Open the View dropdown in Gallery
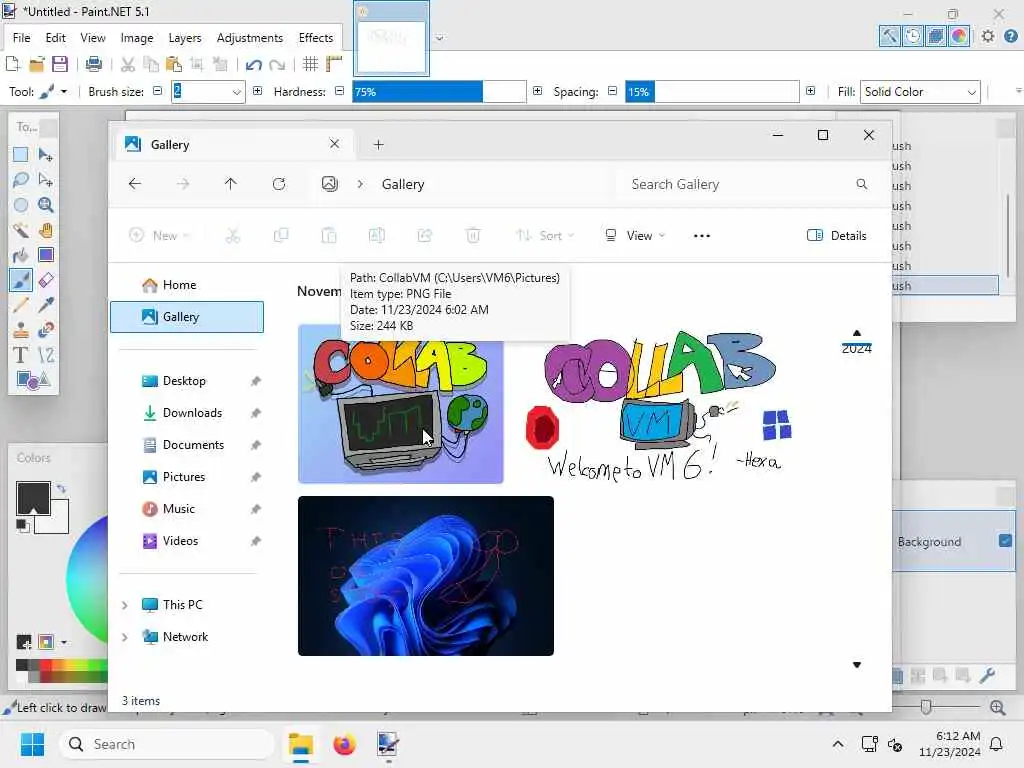 coord(635,236)
